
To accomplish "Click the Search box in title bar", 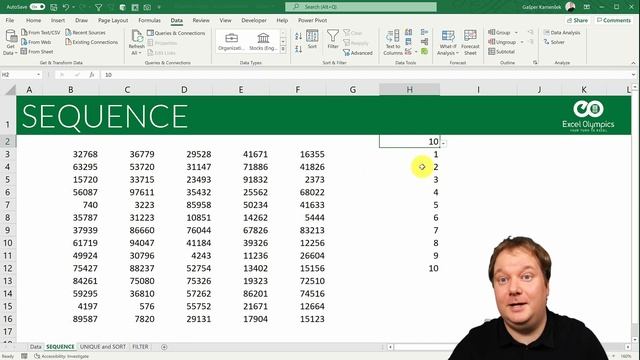I will coord(361,7).
